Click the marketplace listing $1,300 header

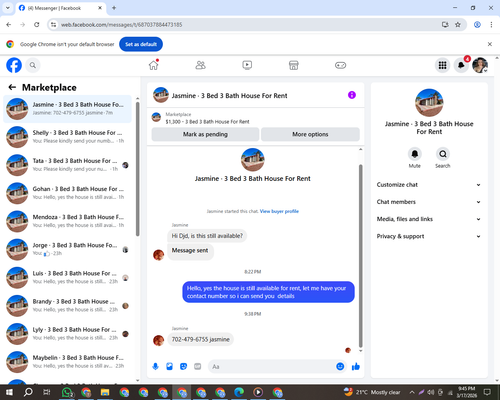pyautogui.click(x=207, y=122)
